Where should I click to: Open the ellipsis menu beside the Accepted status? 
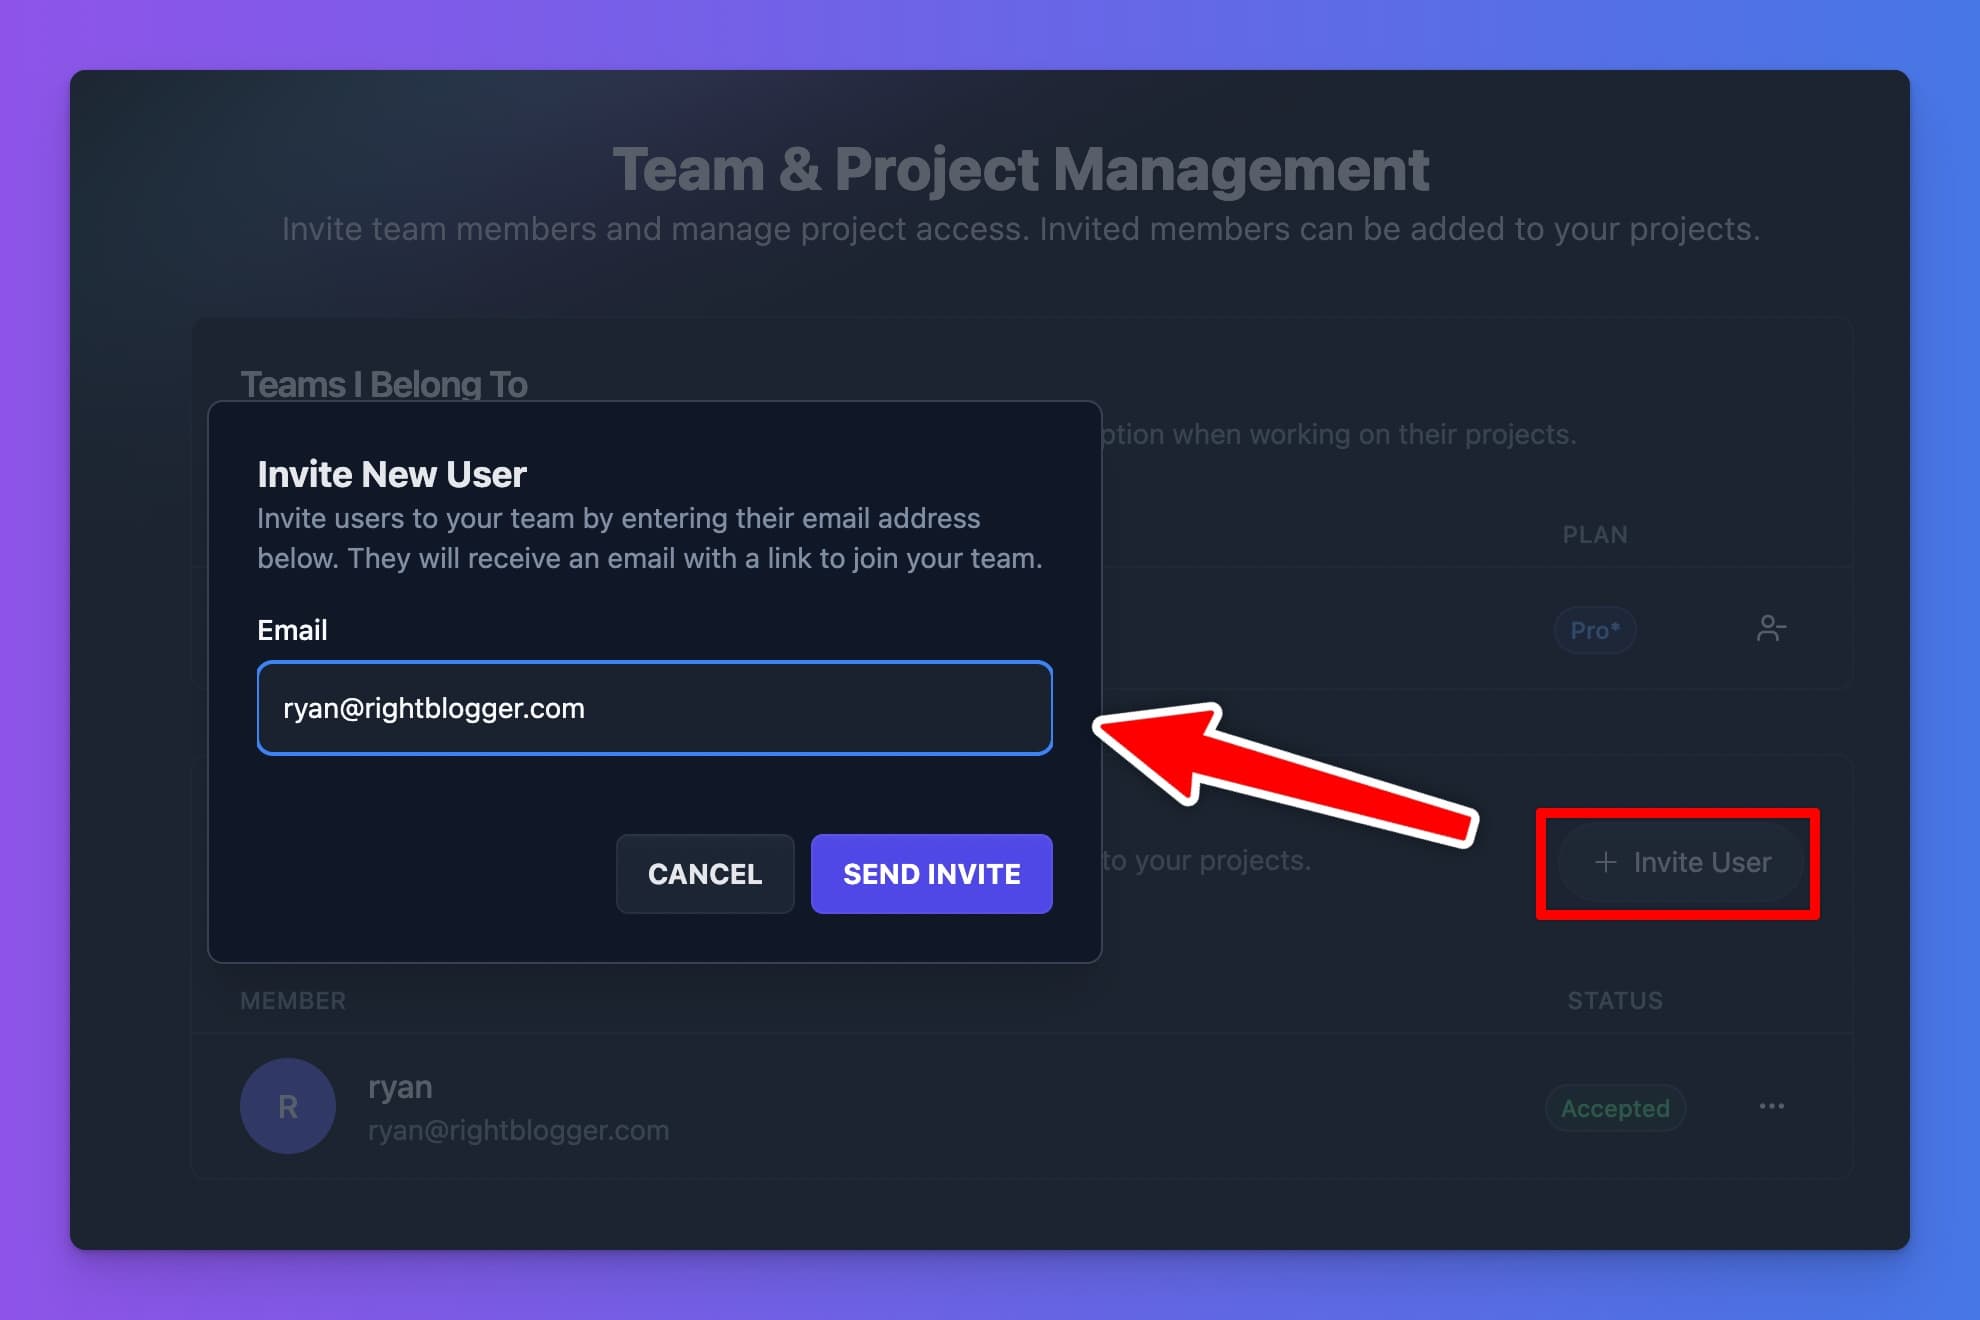1772,1107
